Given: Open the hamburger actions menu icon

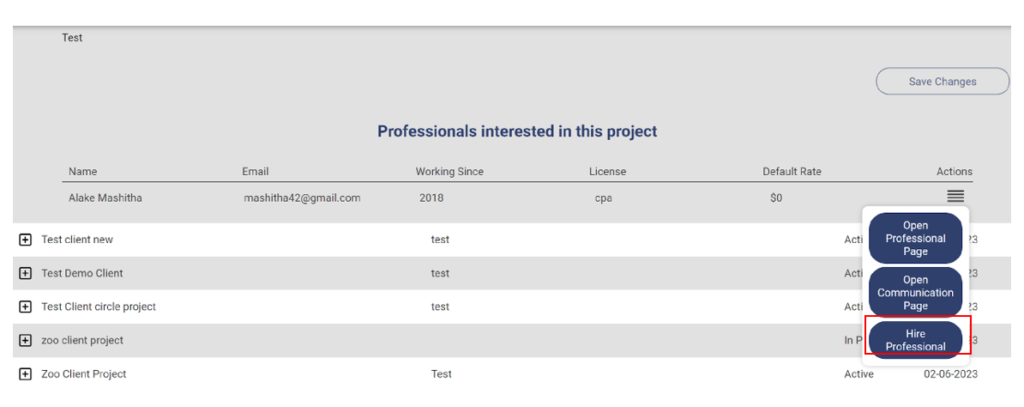Looking at the screenshot, I should tap(955, 197).
